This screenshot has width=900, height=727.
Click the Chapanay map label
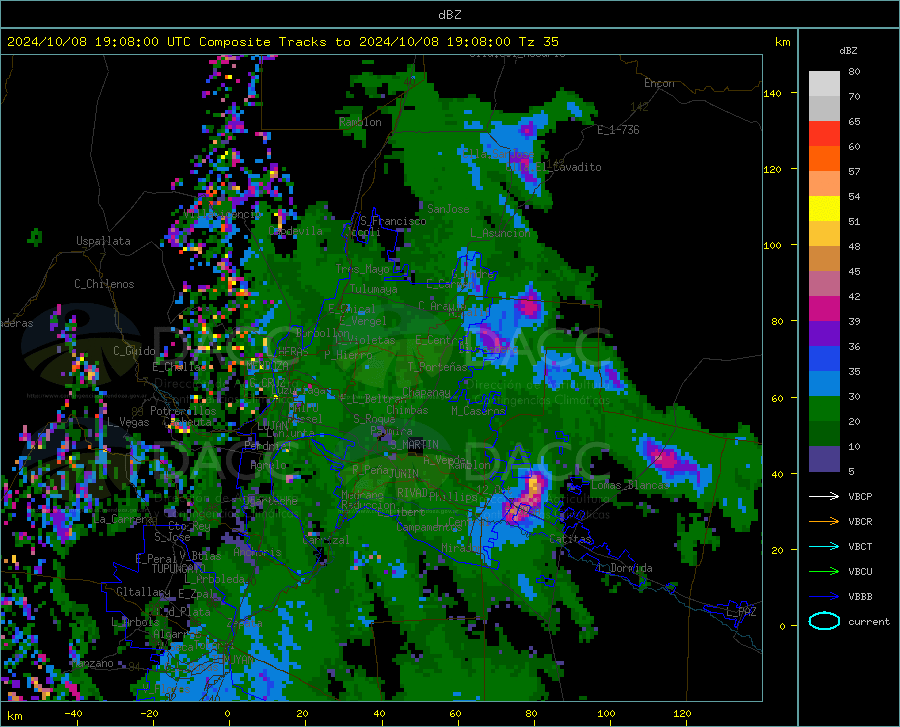[x=426, y=392]
